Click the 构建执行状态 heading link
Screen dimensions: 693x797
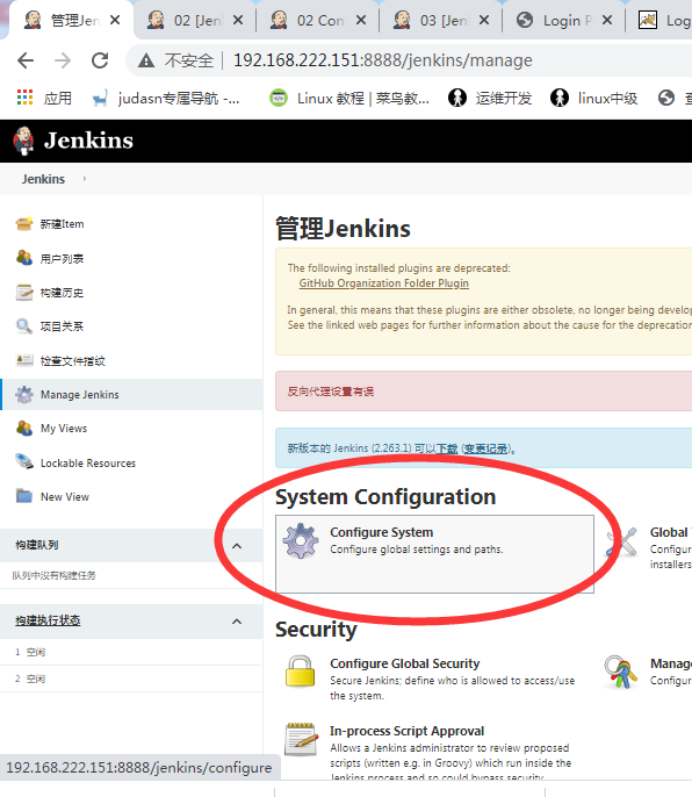(48, 620)
